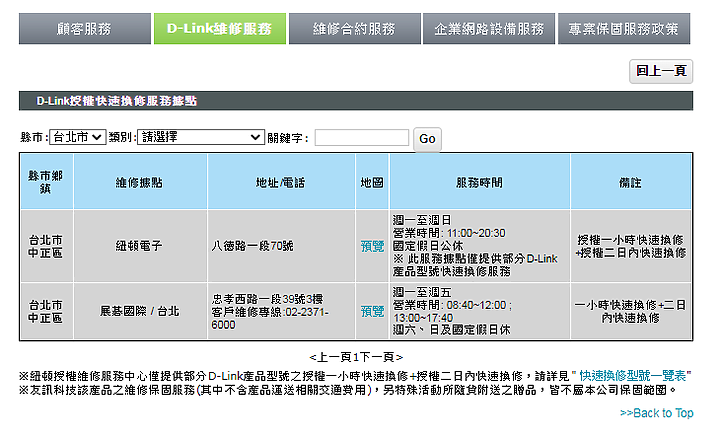This screenshot has width=720, height=440.
Task: Click address 八德路一段70號
Action: (x=252, y=246)
